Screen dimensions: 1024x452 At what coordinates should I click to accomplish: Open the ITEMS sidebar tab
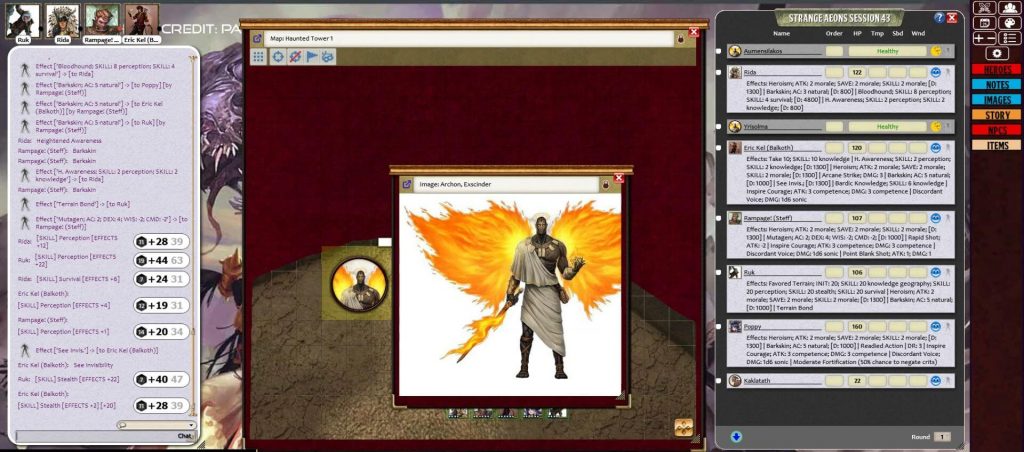[997, 145]
